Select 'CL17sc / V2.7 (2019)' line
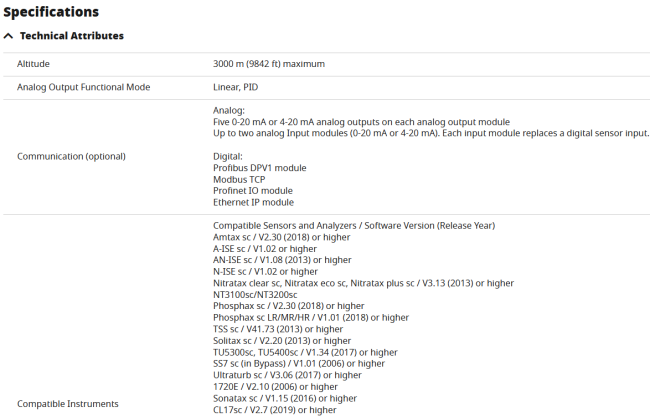 tap(274, 410)
